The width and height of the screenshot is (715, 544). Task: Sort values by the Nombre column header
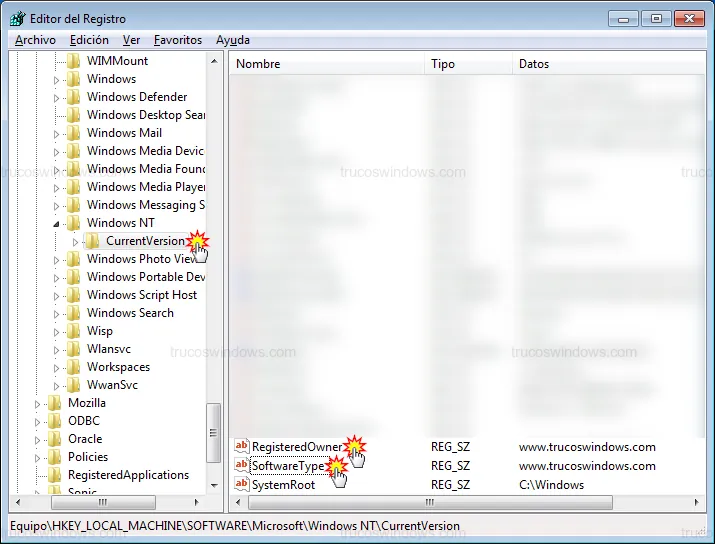click(x=326, y=64)
